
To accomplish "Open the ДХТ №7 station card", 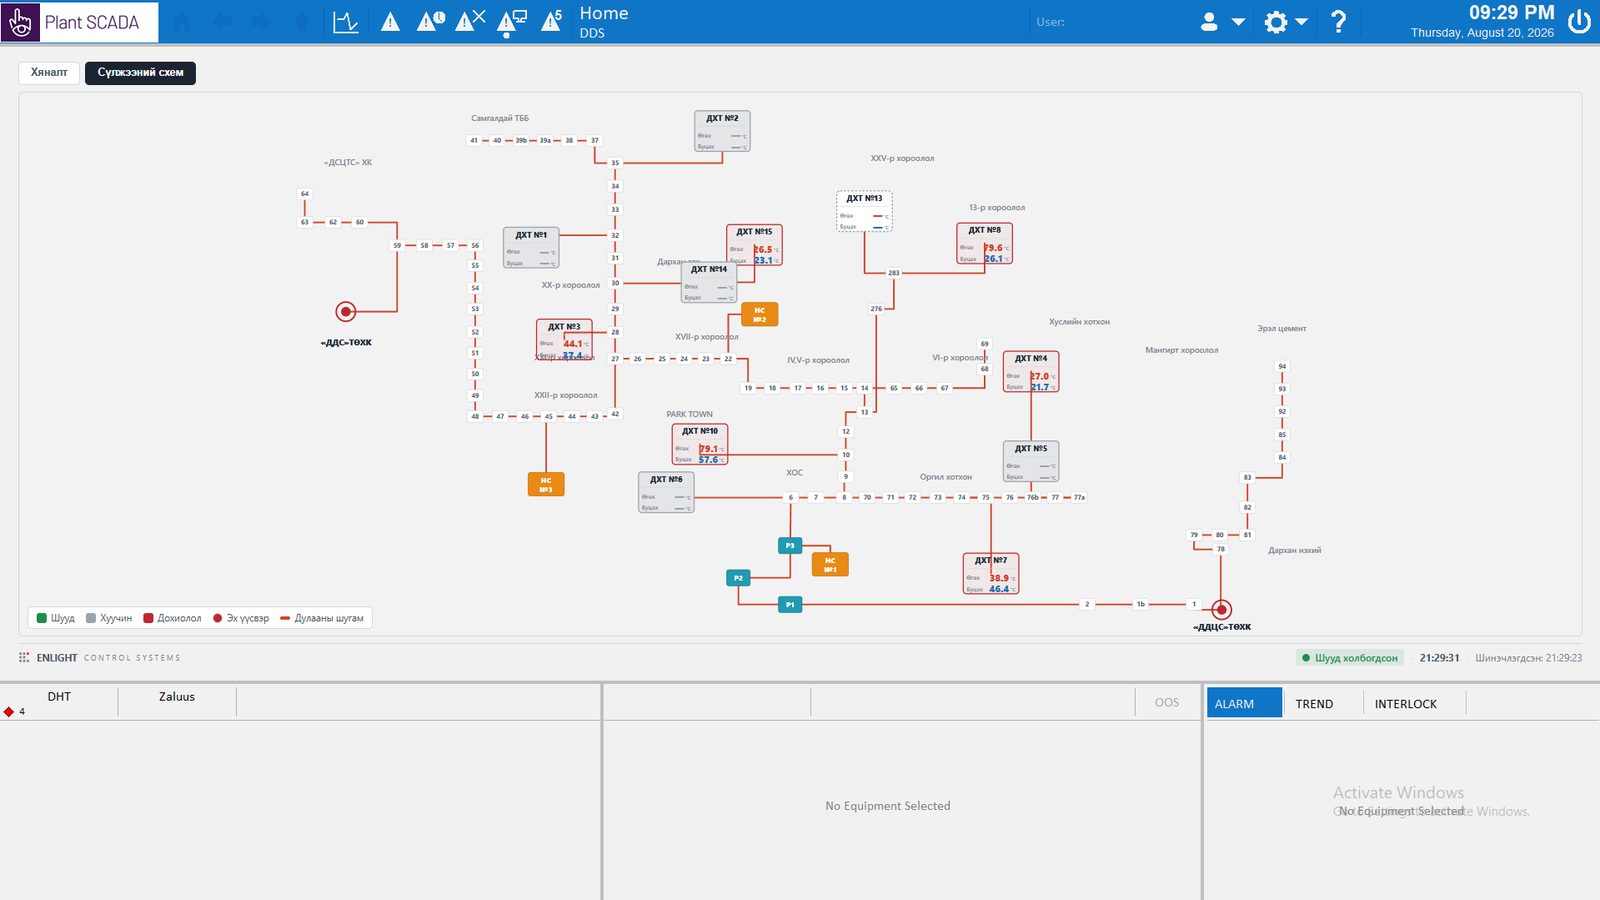I will point(991,574).
